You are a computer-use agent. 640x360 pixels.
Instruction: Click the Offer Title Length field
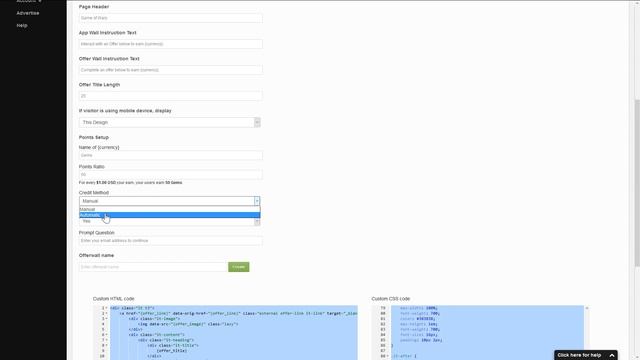click(x=171, y=96)
